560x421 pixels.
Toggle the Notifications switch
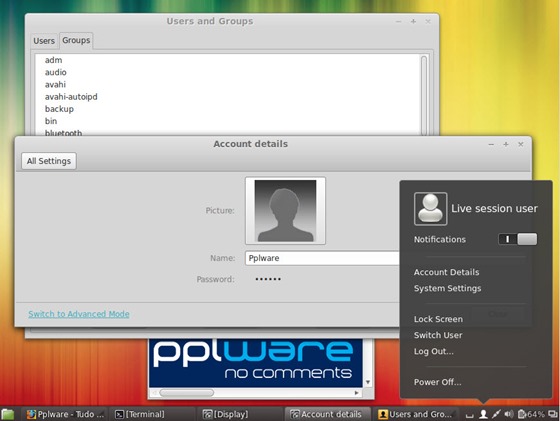[518, 239]
